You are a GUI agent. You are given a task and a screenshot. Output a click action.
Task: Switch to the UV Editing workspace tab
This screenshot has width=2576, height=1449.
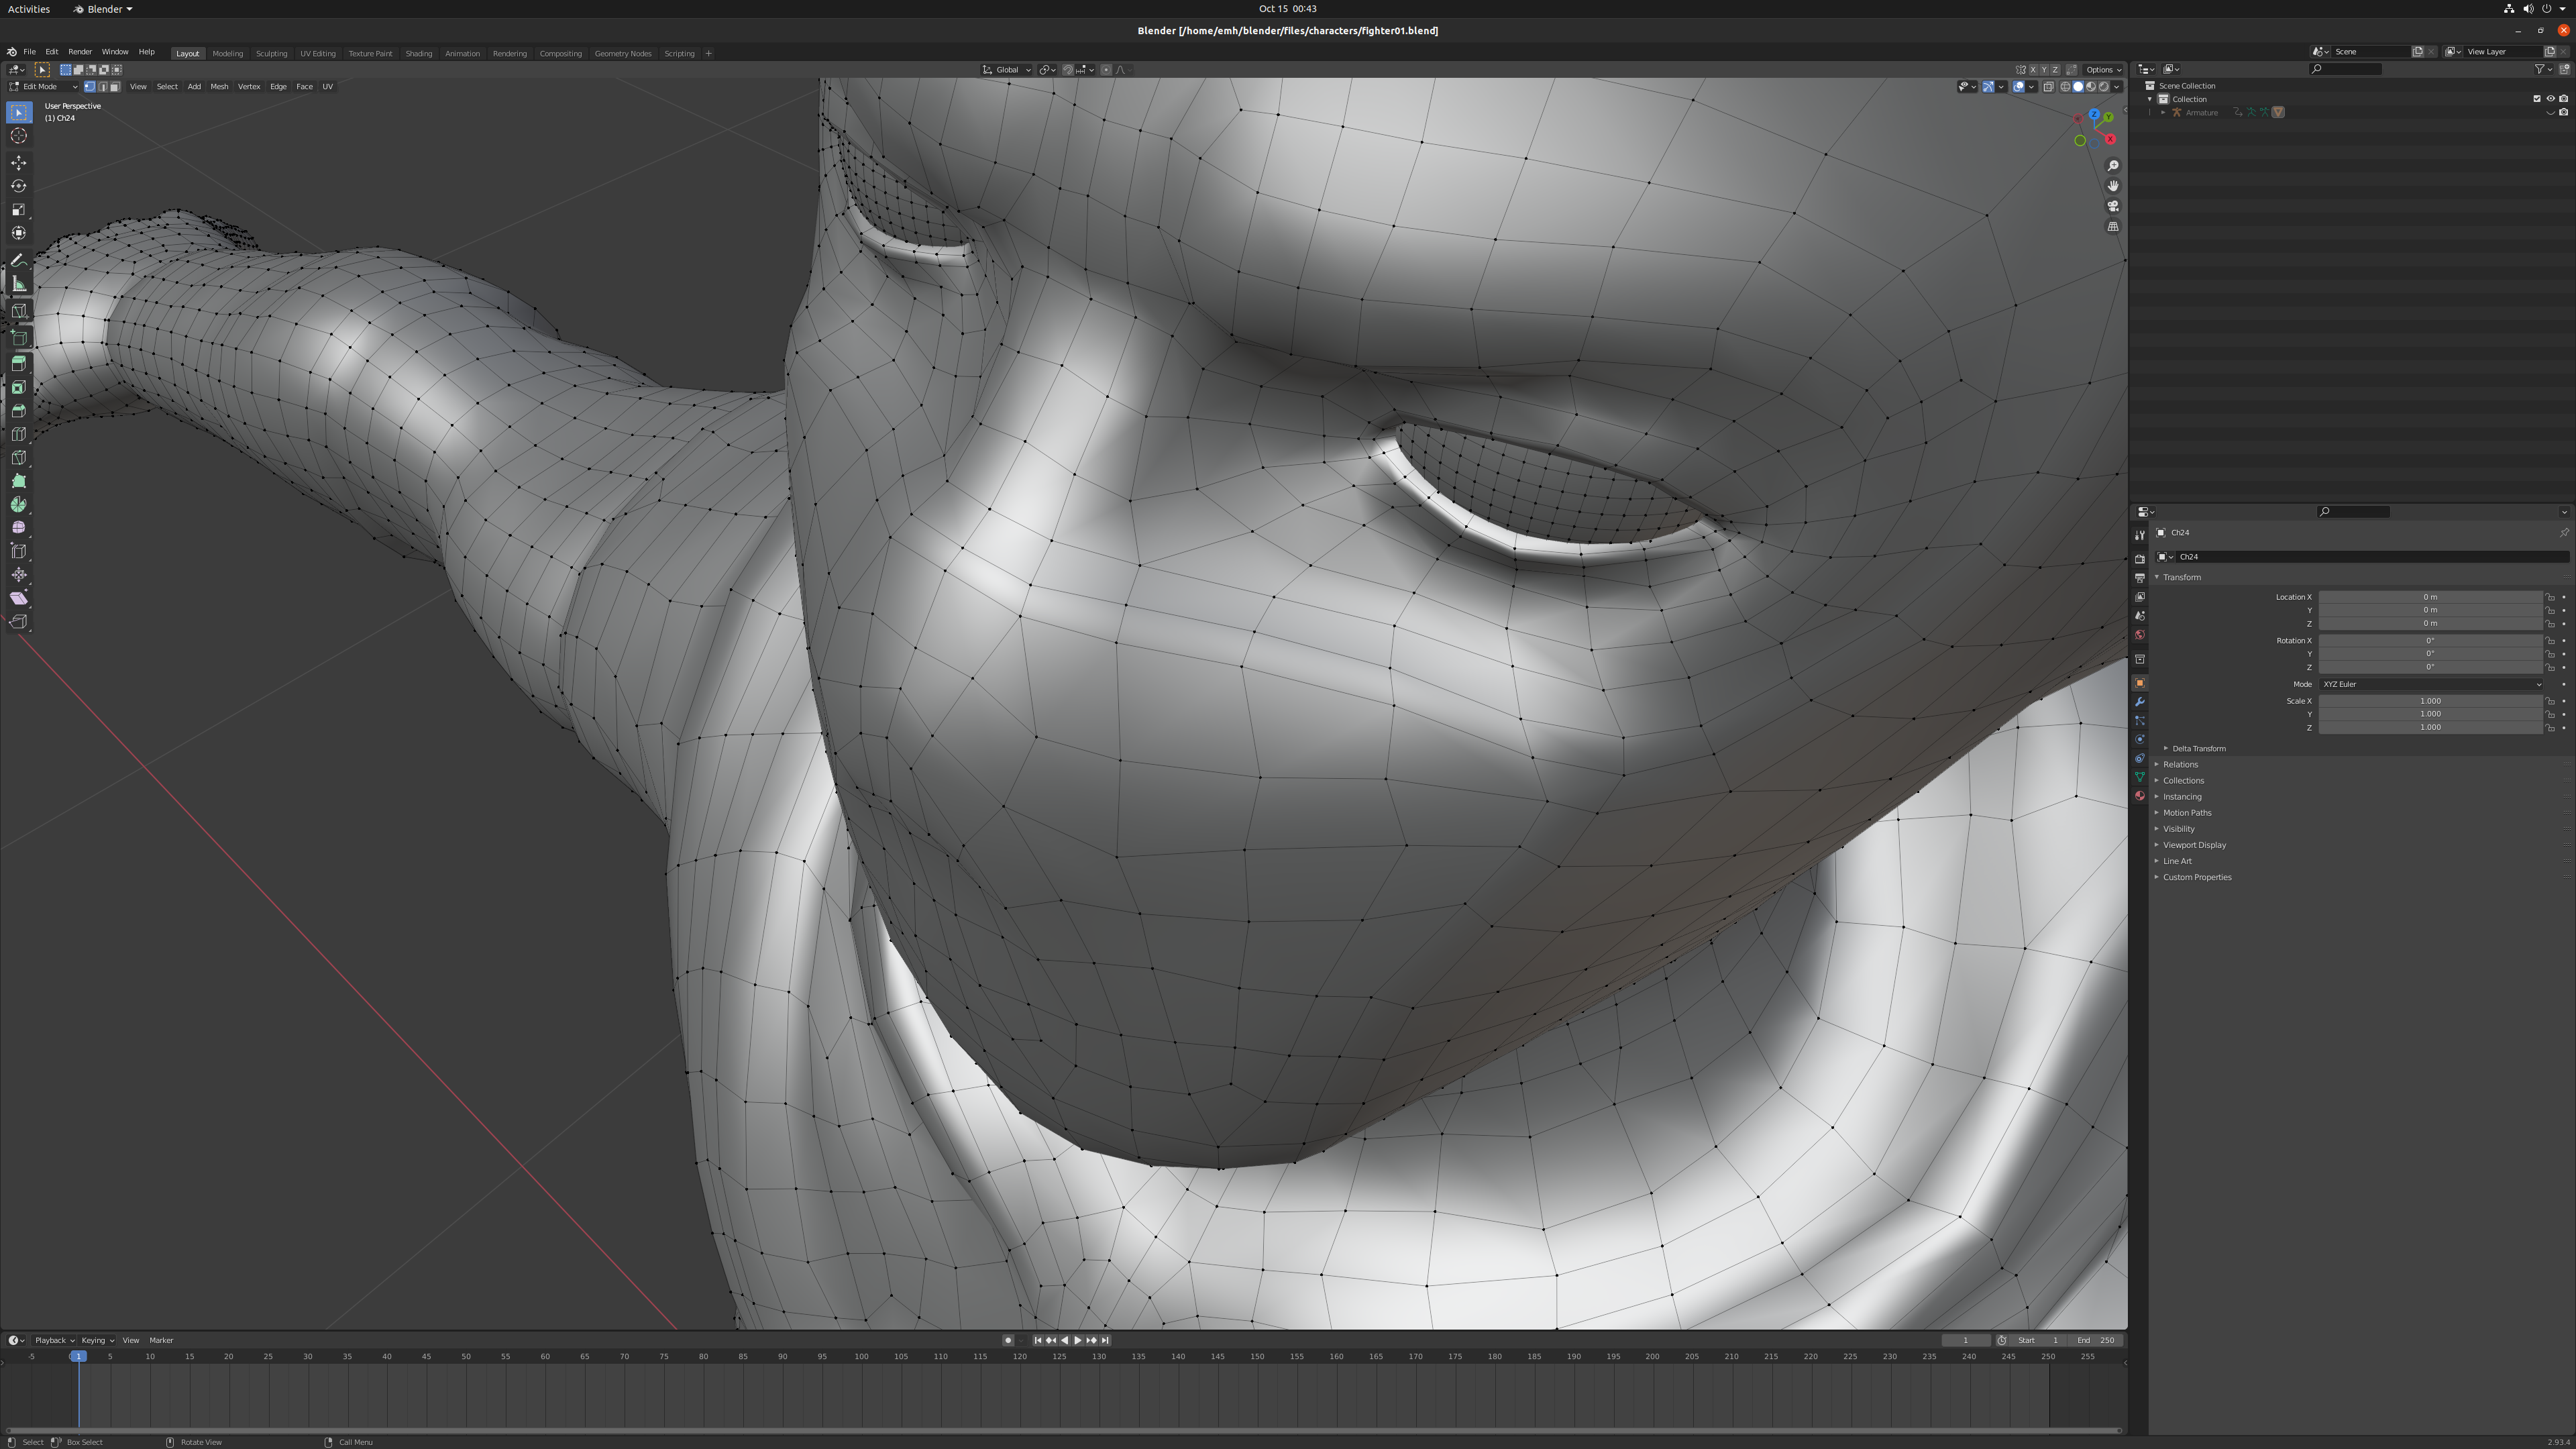point(318,53)
